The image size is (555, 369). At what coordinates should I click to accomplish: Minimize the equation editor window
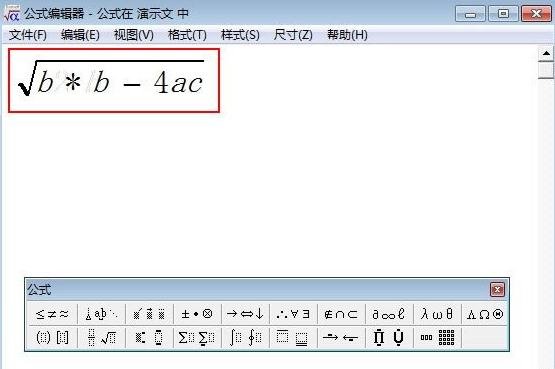point(470,14)
